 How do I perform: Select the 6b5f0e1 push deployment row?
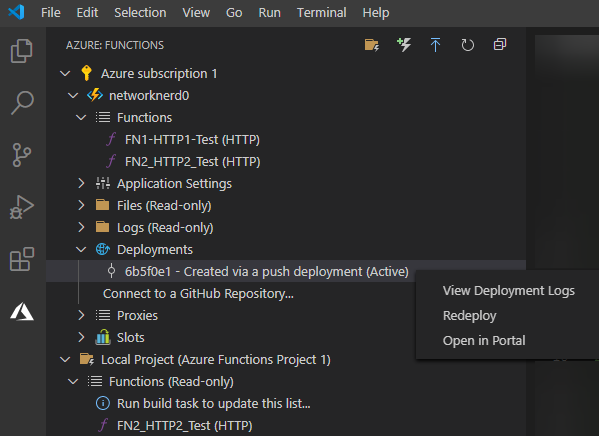click(286, 271)
